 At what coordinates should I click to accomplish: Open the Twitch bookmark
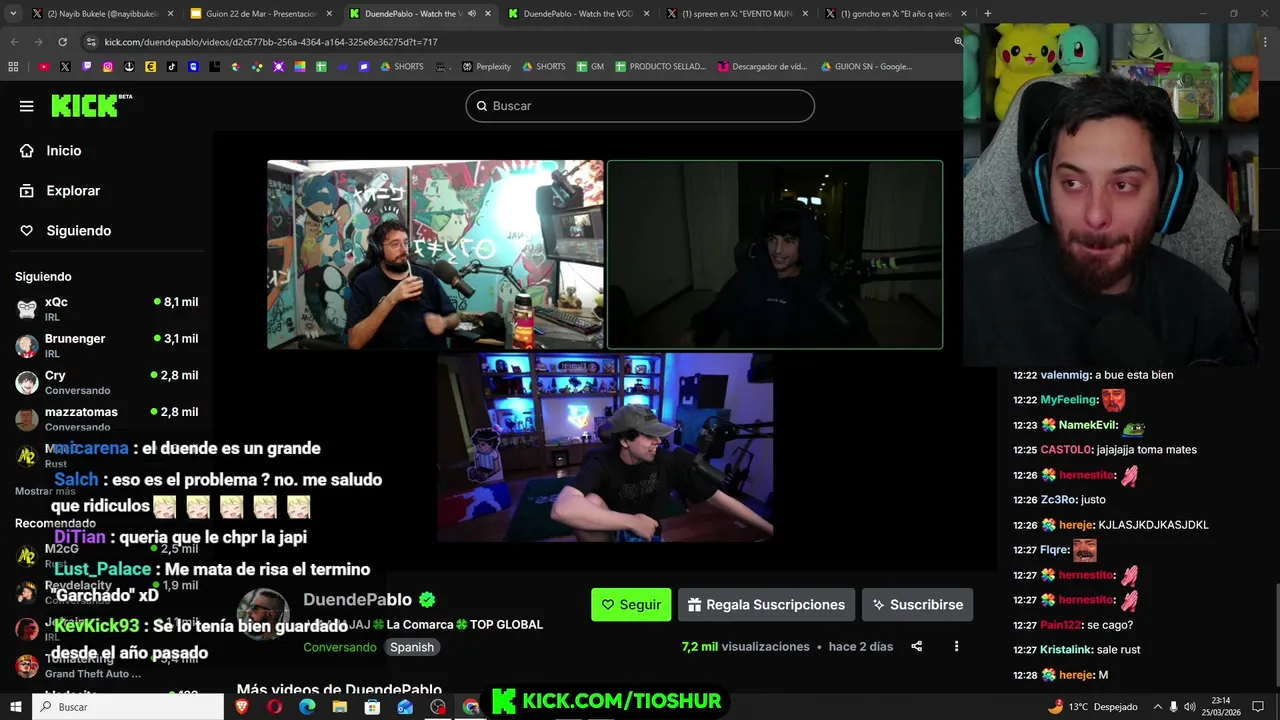(x=86, y=67)
